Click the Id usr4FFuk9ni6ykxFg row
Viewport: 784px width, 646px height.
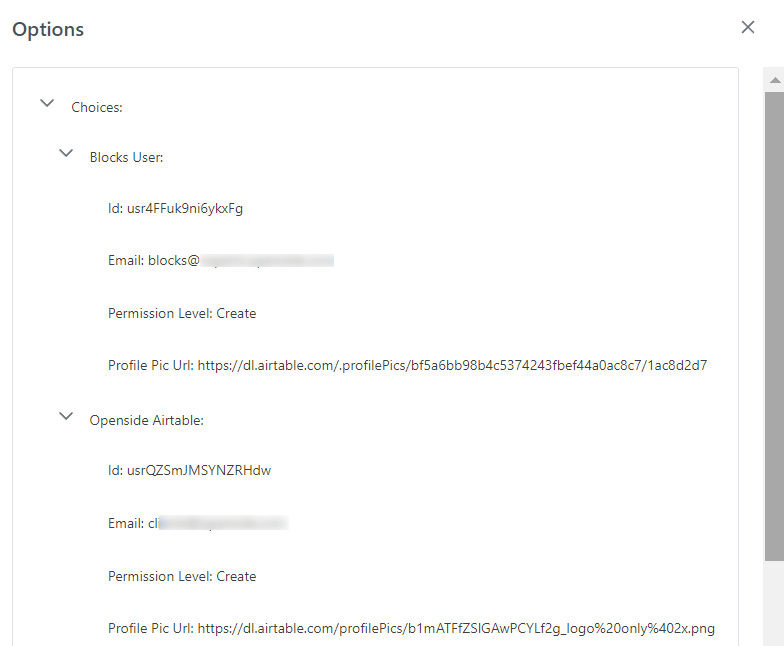(x=175, y=209)
